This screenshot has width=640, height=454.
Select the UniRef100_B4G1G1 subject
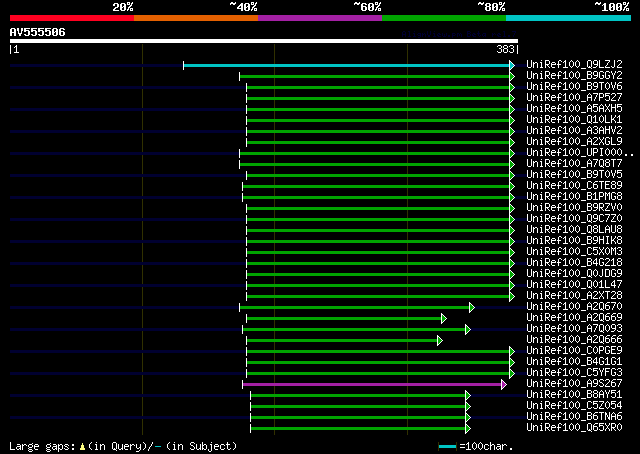tap(574, 362)
